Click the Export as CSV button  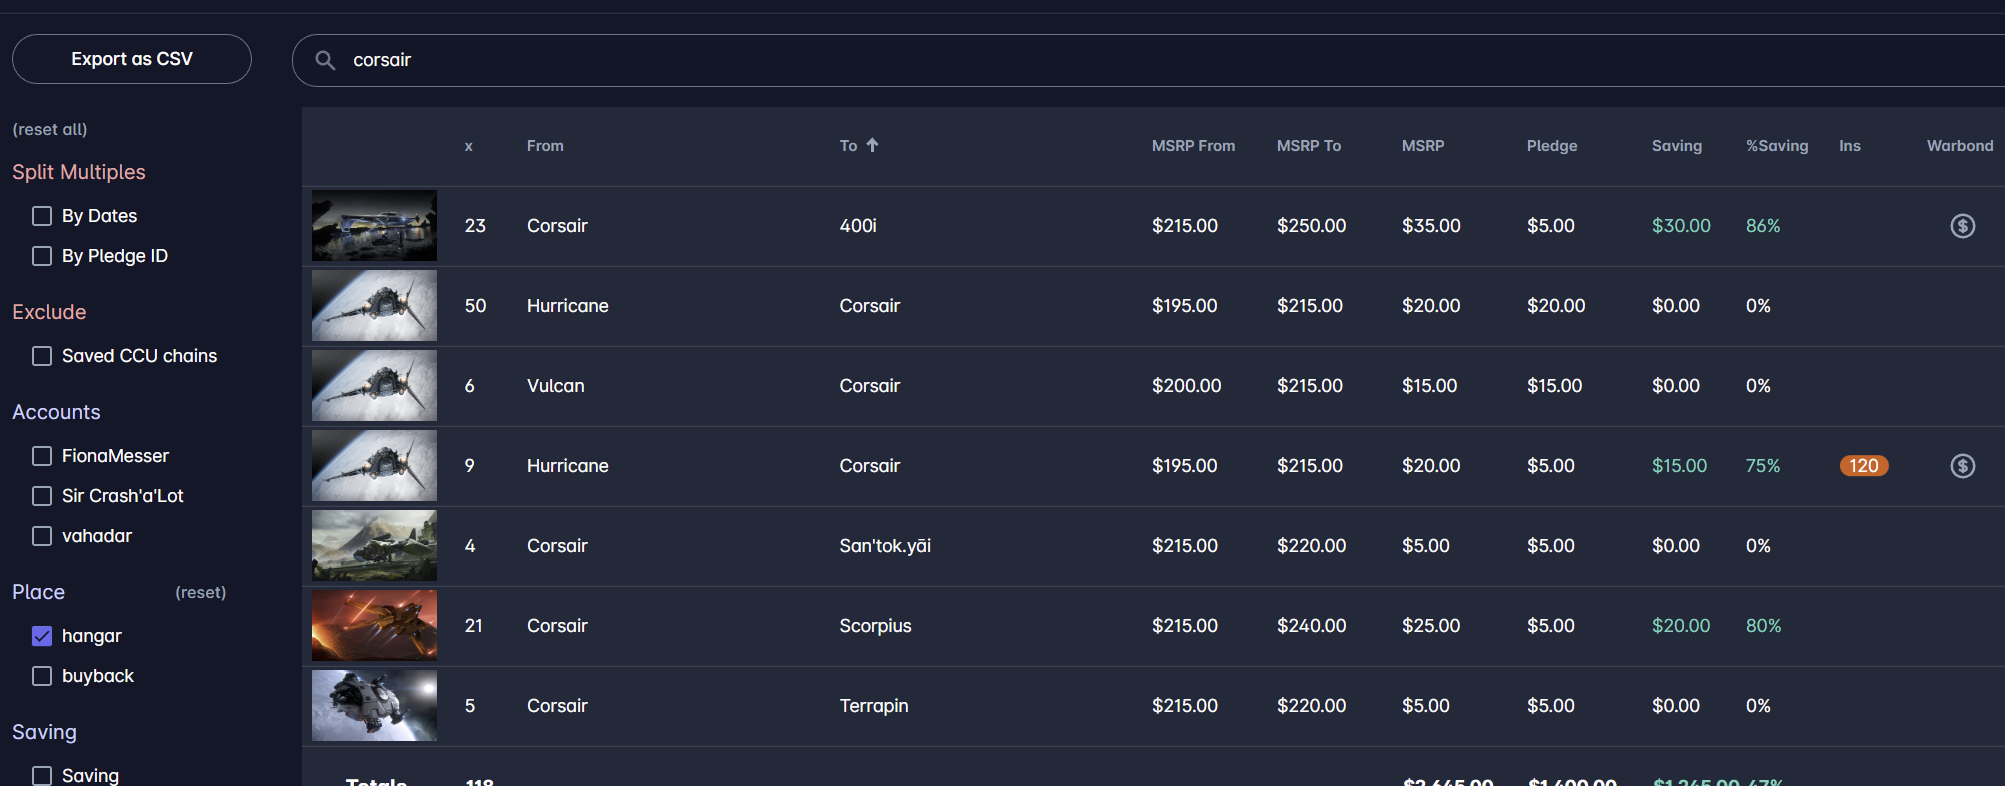(132, 59)
